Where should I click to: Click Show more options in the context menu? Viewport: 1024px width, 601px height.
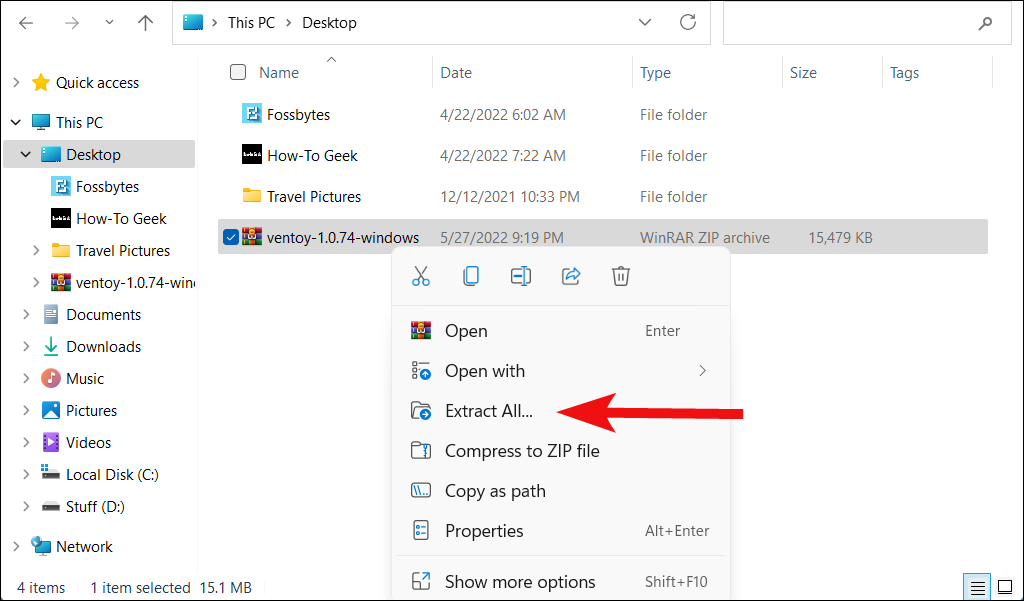[519, 580]
